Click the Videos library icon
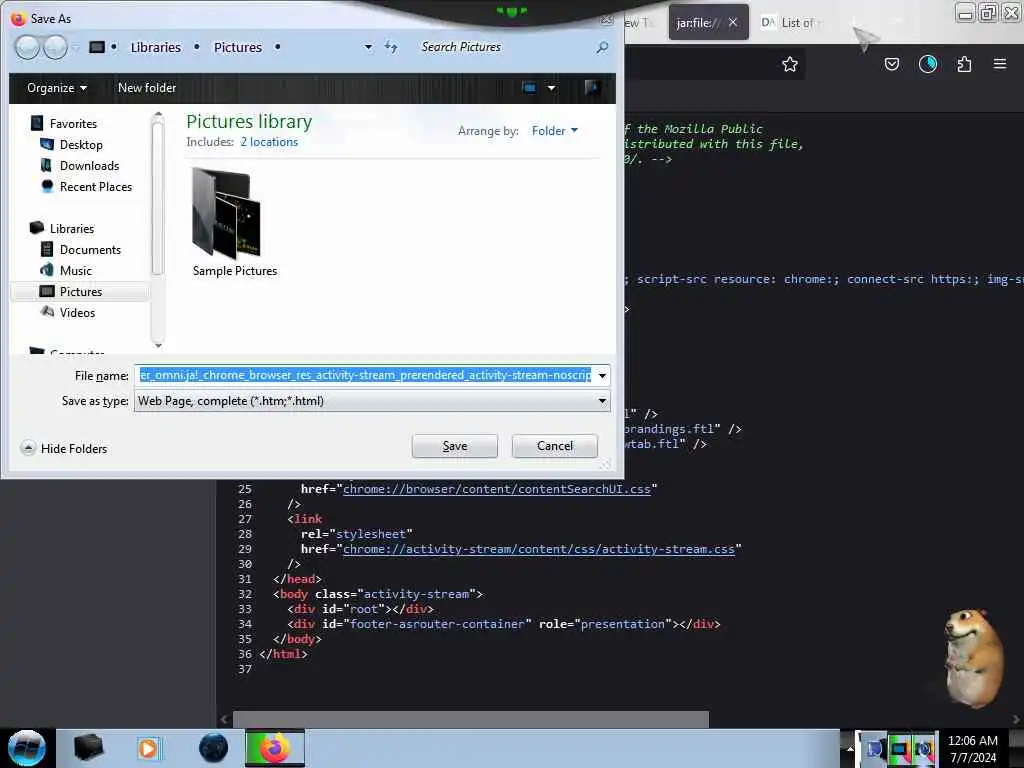This screenshot has width=1024, height=768. (x=47, y=312)
